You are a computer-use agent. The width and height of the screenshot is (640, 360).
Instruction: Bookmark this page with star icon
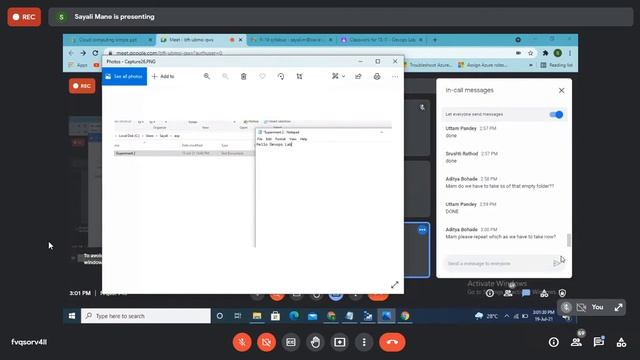point(531,53)
